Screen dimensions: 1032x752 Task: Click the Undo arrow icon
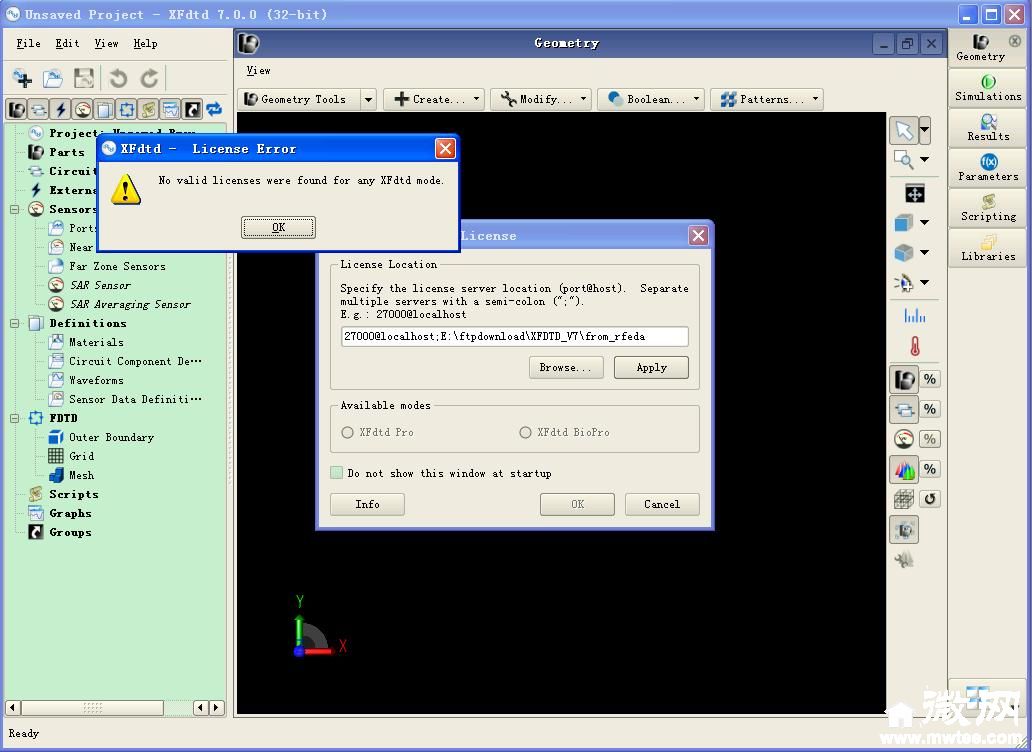point(118,78)
